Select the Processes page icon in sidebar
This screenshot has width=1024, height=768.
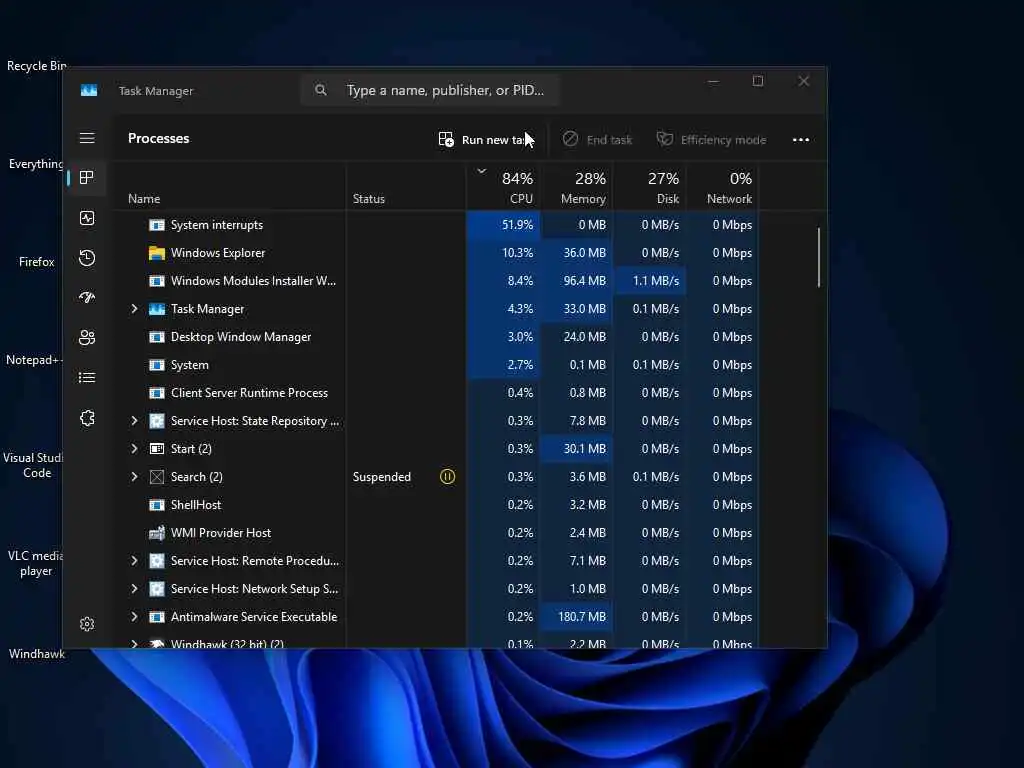[87, 178]
